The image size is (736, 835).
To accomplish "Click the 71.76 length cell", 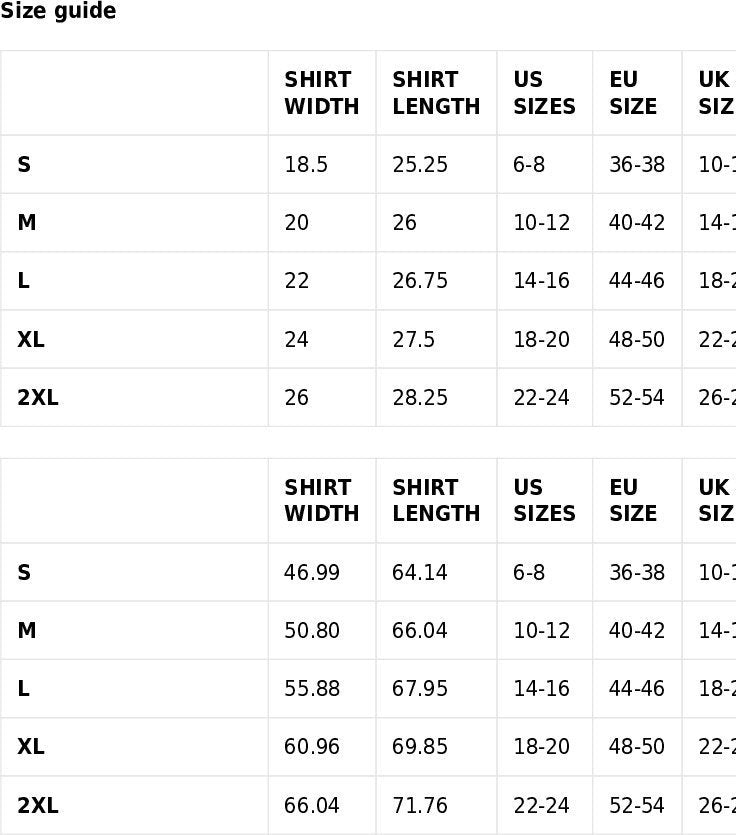I will 420,806.
